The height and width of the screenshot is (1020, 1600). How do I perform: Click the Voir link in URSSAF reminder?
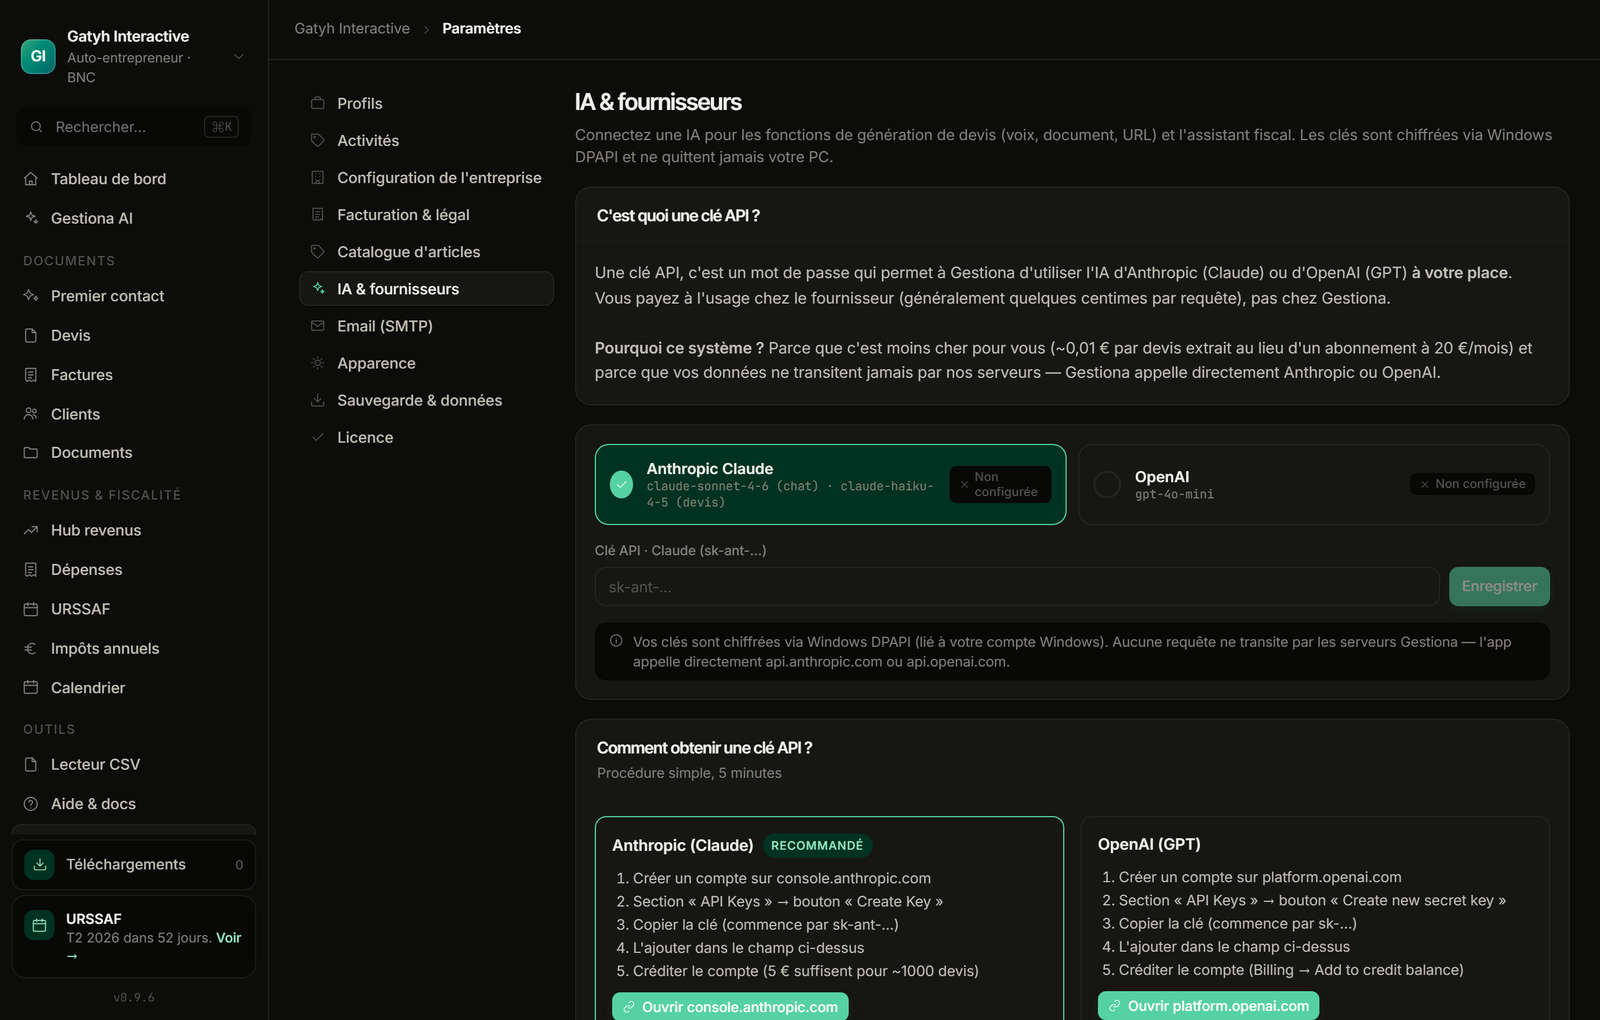(229, 938)
